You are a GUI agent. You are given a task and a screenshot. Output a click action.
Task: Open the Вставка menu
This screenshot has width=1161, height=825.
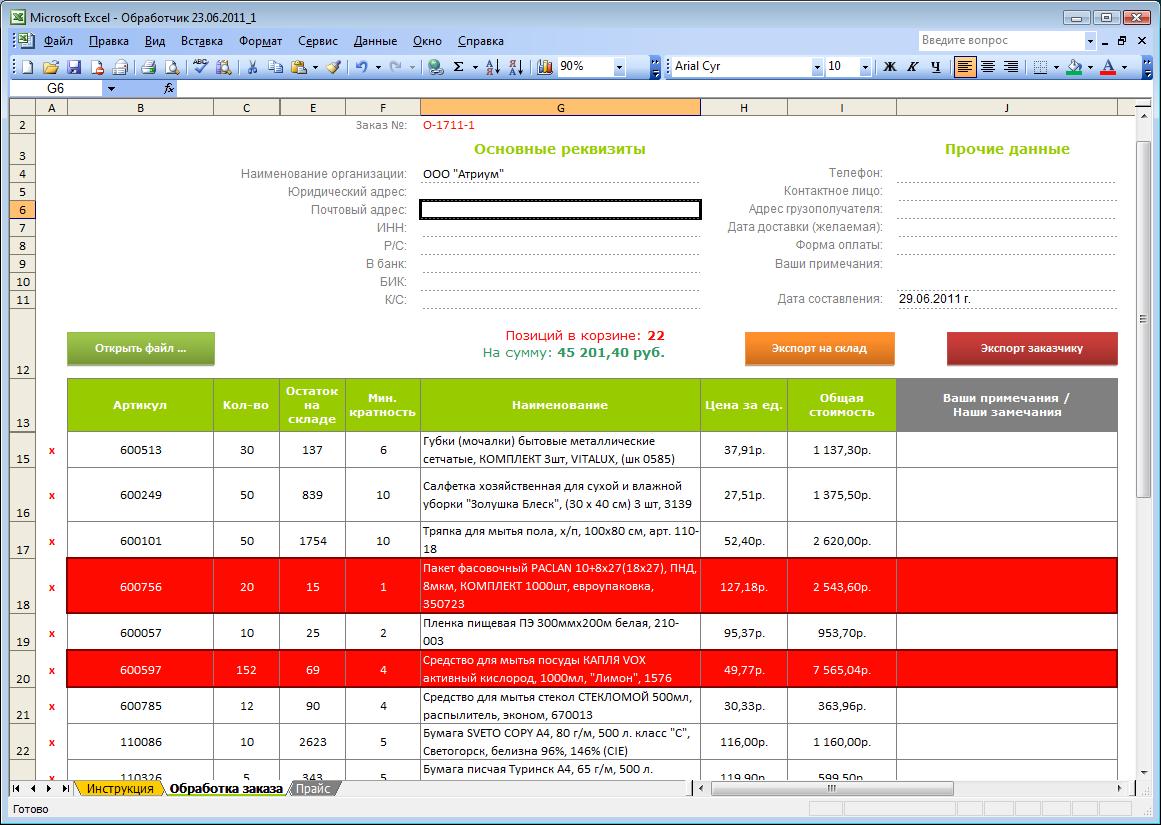coord(201,41)
